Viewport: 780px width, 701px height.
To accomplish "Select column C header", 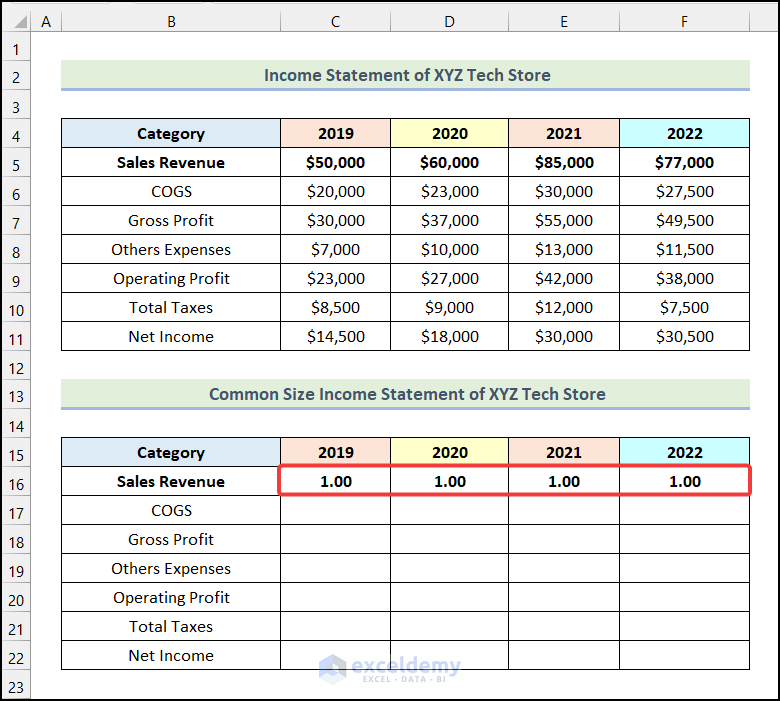I will click(336, 21).
